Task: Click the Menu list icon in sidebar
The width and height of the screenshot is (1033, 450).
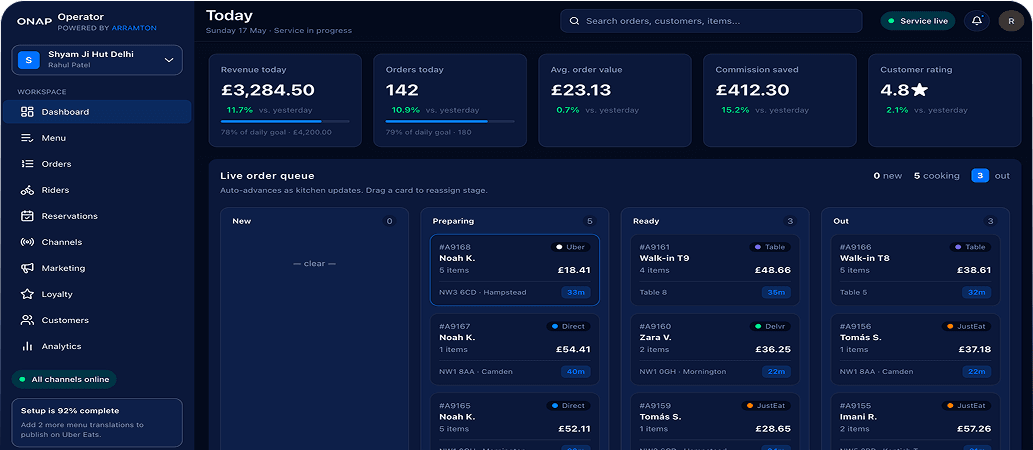Action: 27,138
